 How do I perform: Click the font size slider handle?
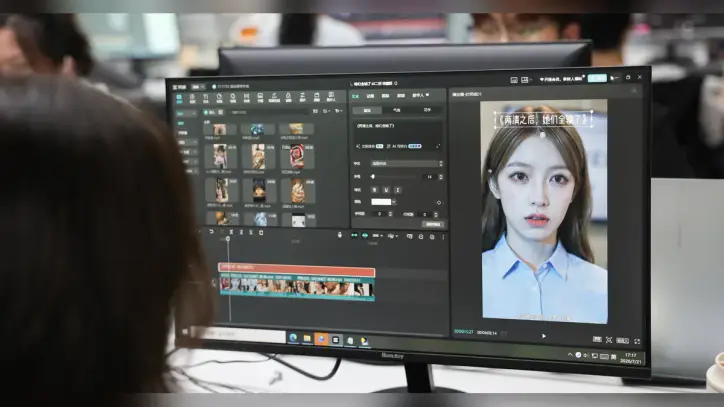click(373, 176)
